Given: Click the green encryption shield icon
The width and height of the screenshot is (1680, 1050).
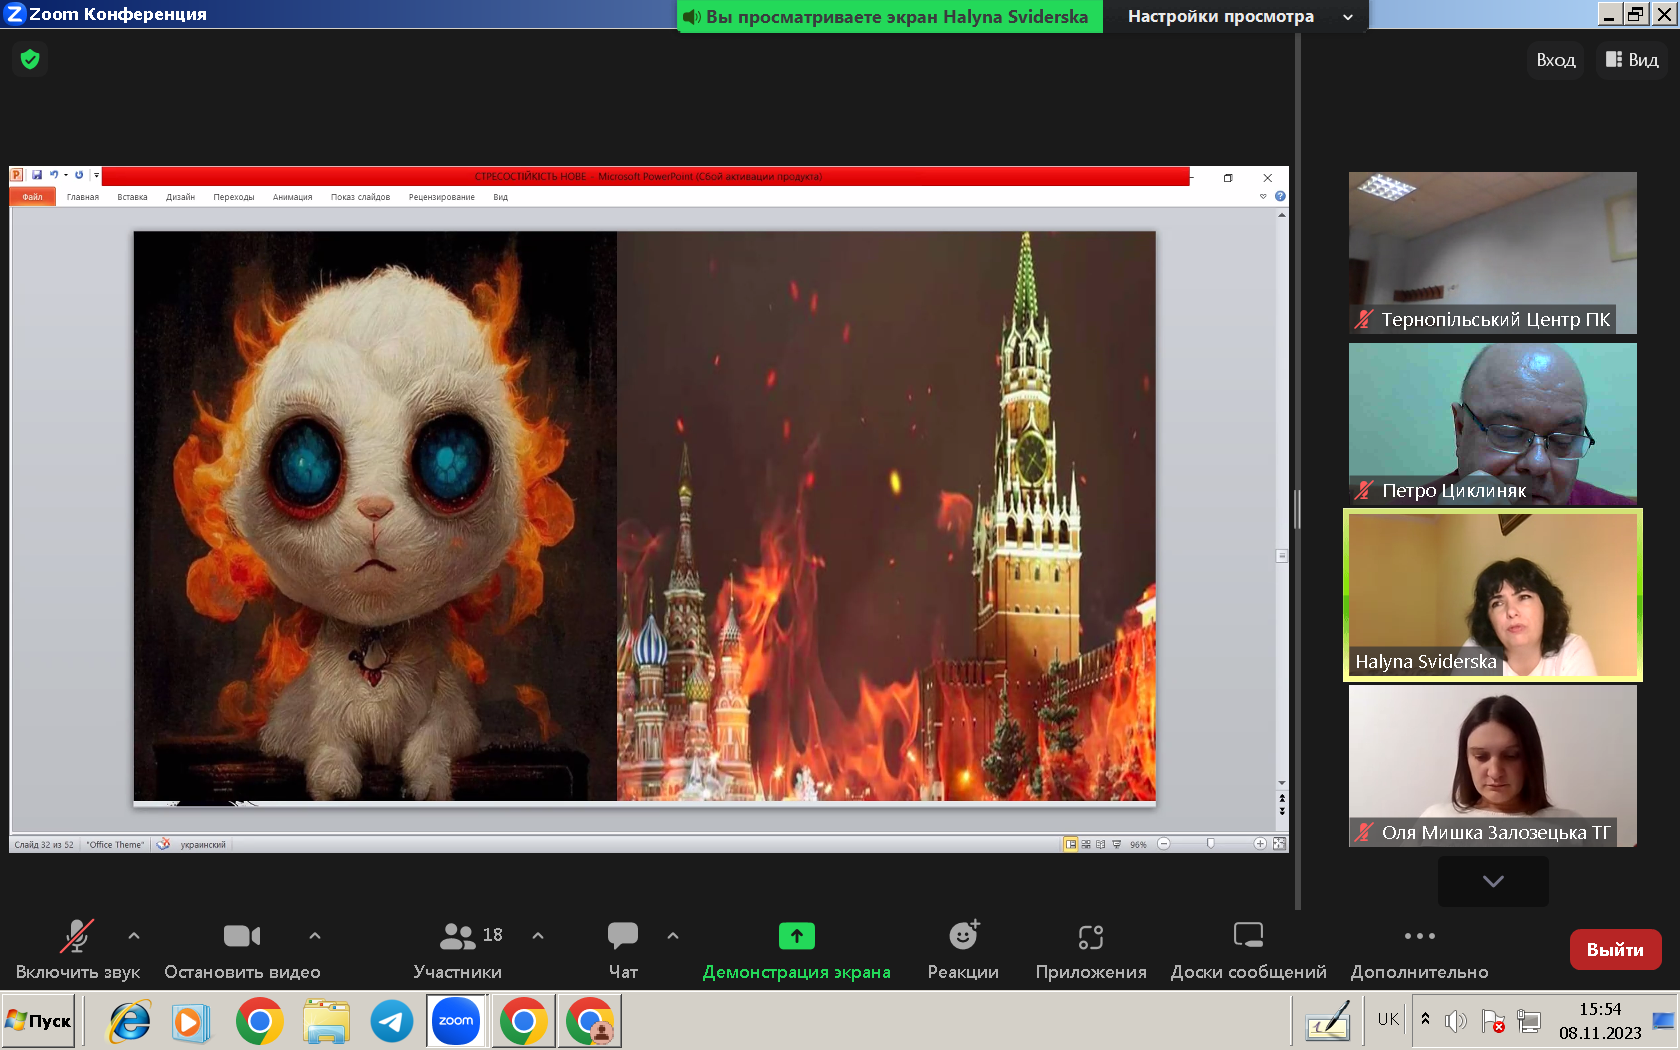Looking at the screenshot, I should pyautogui.click(x=30, y=59).
